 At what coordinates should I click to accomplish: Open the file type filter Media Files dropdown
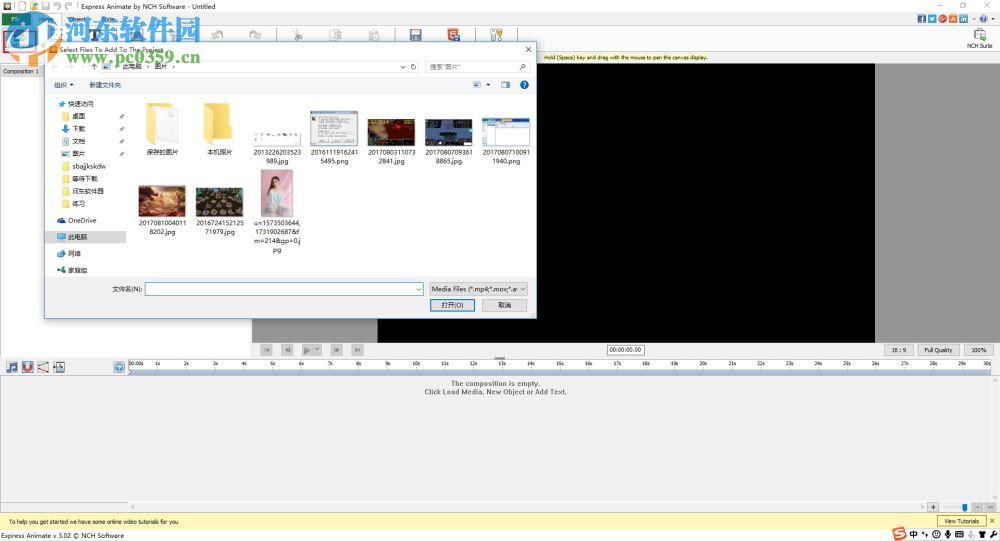coord(478,289)
